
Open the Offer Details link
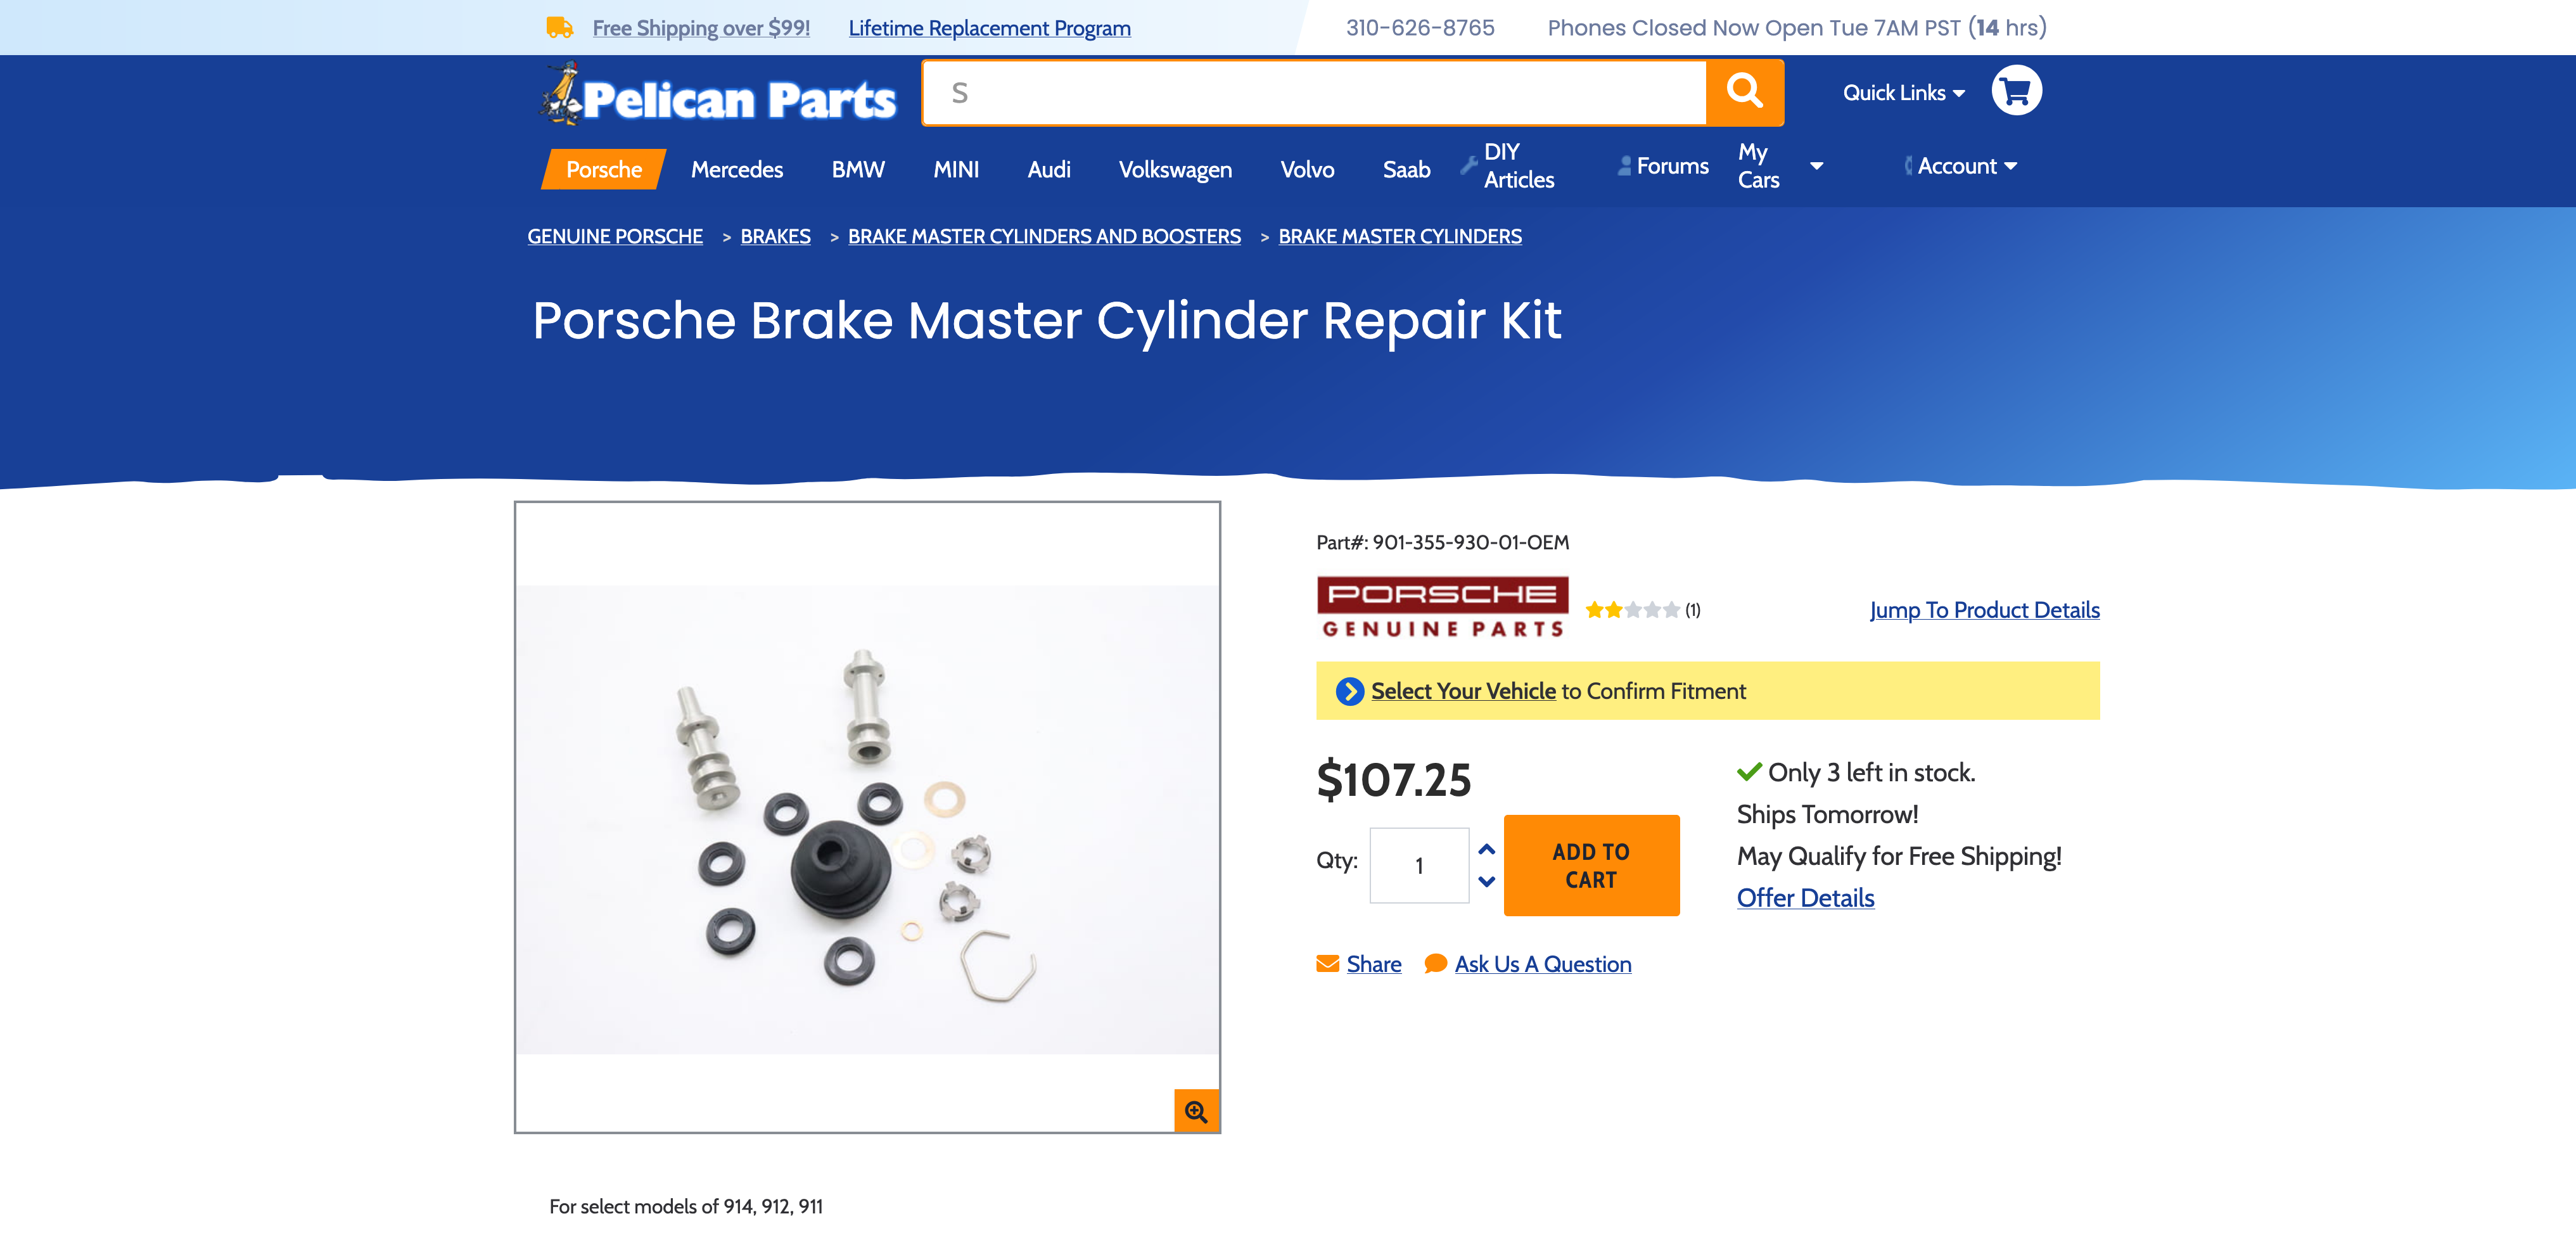pos(1805,898)
